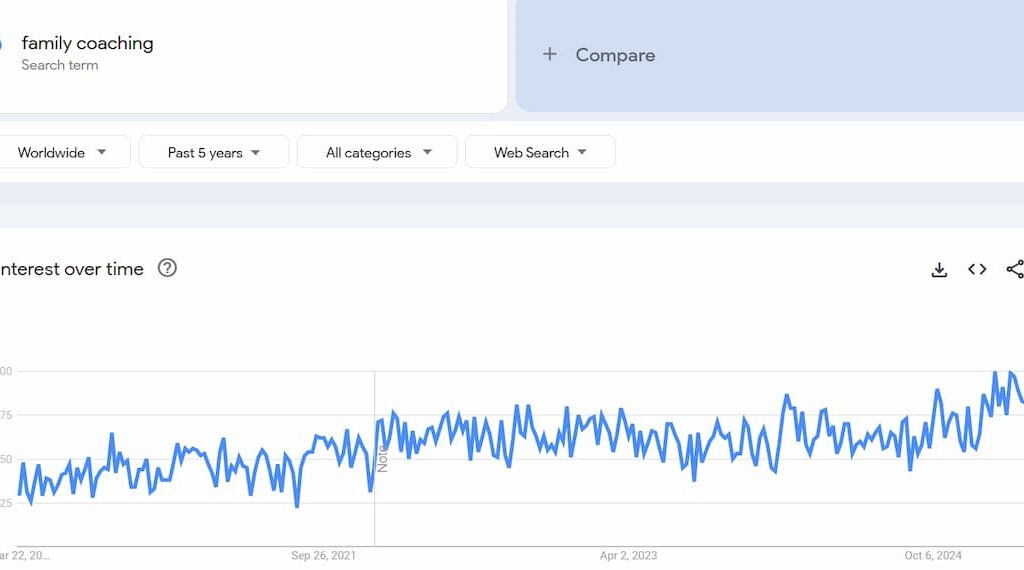The width and height of the screenshot is (1024, 570).
Task: Open help icon beside Interest over time
Action: 168,268
